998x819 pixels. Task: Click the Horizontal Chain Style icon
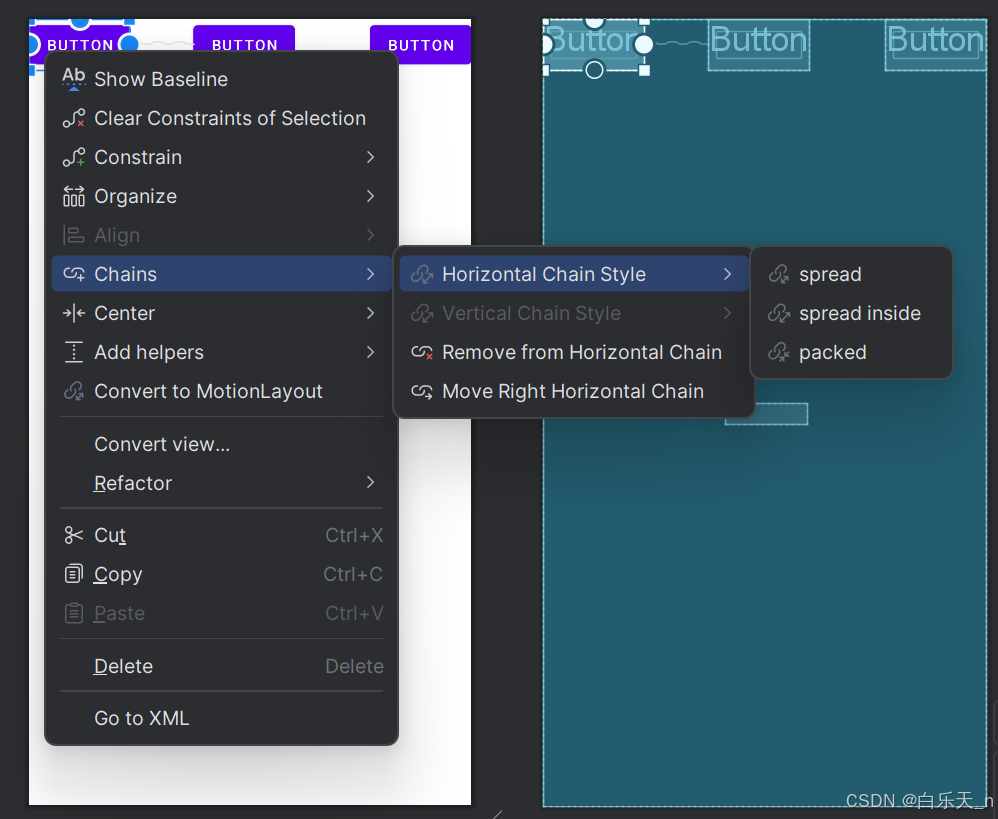[x=422, y=274]
